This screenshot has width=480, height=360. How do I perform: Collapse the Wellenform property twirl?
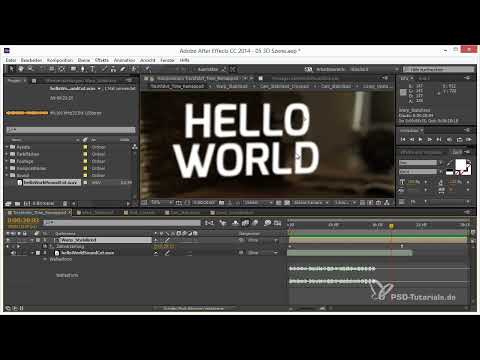pos(45,259)
